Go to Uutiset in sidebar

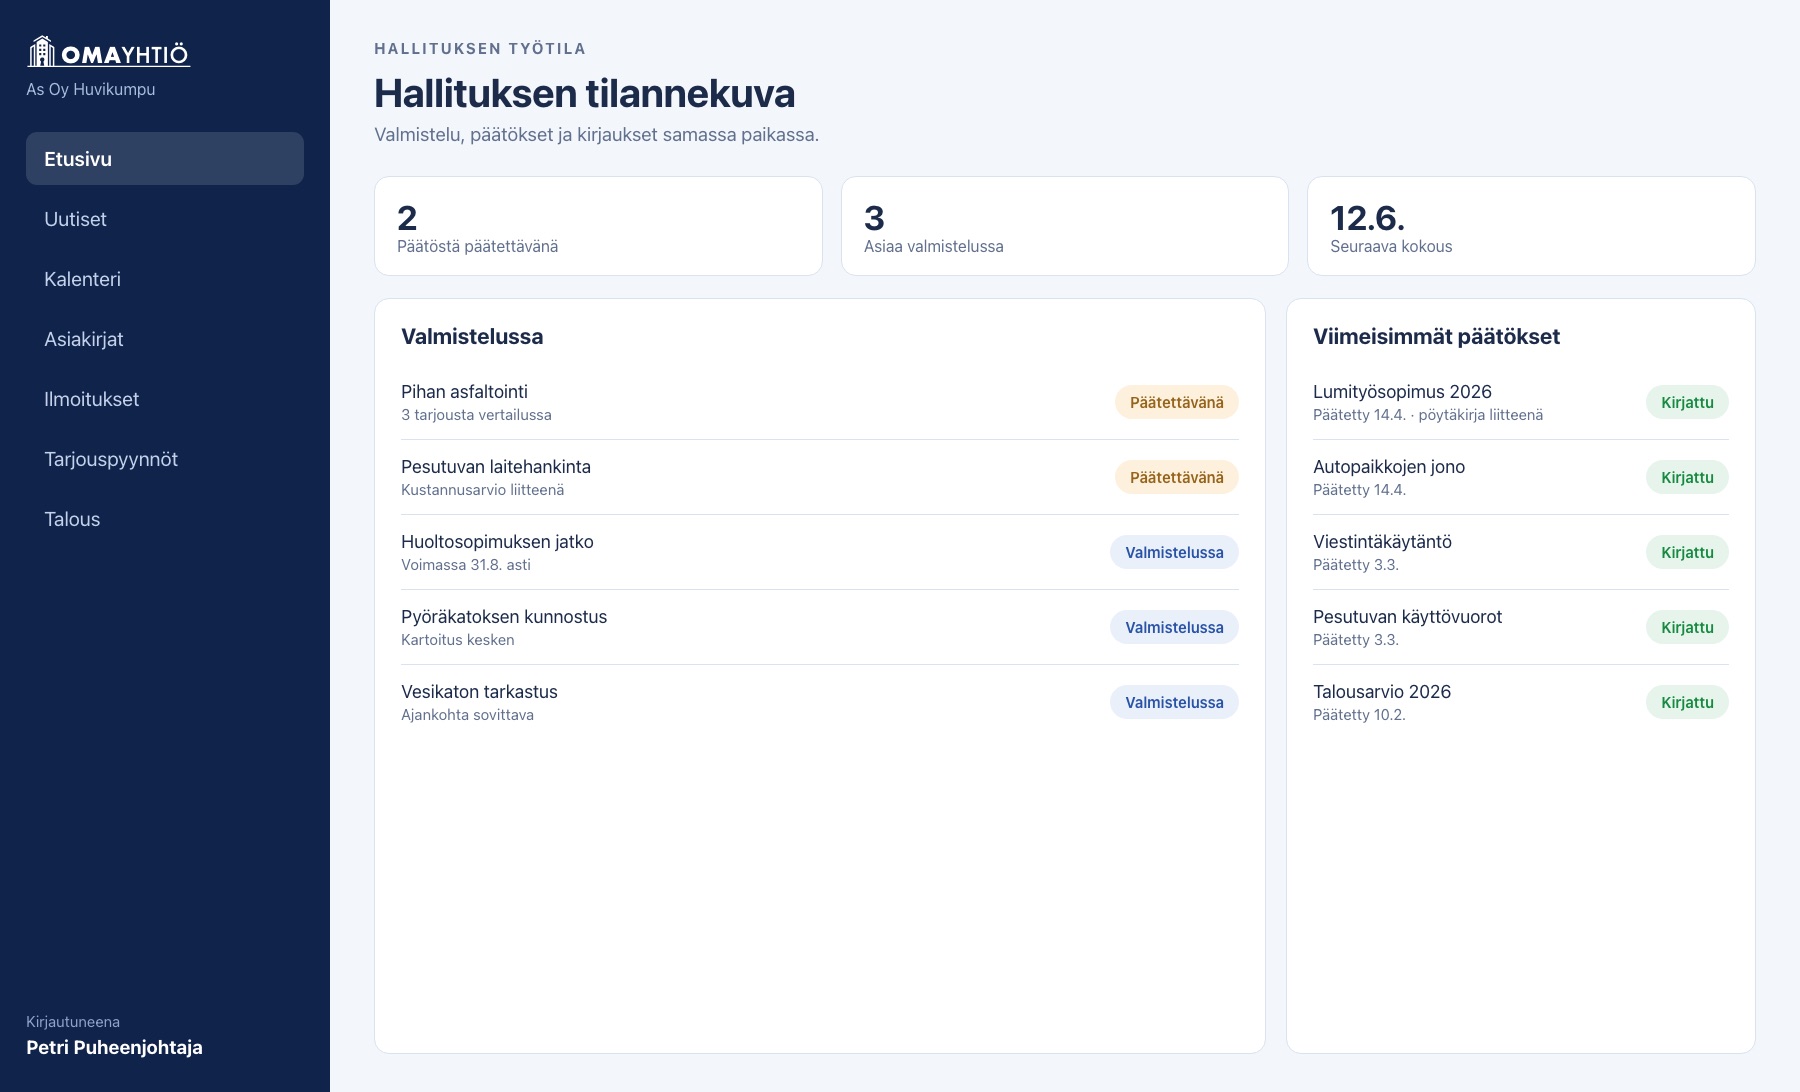pos(165,219)
